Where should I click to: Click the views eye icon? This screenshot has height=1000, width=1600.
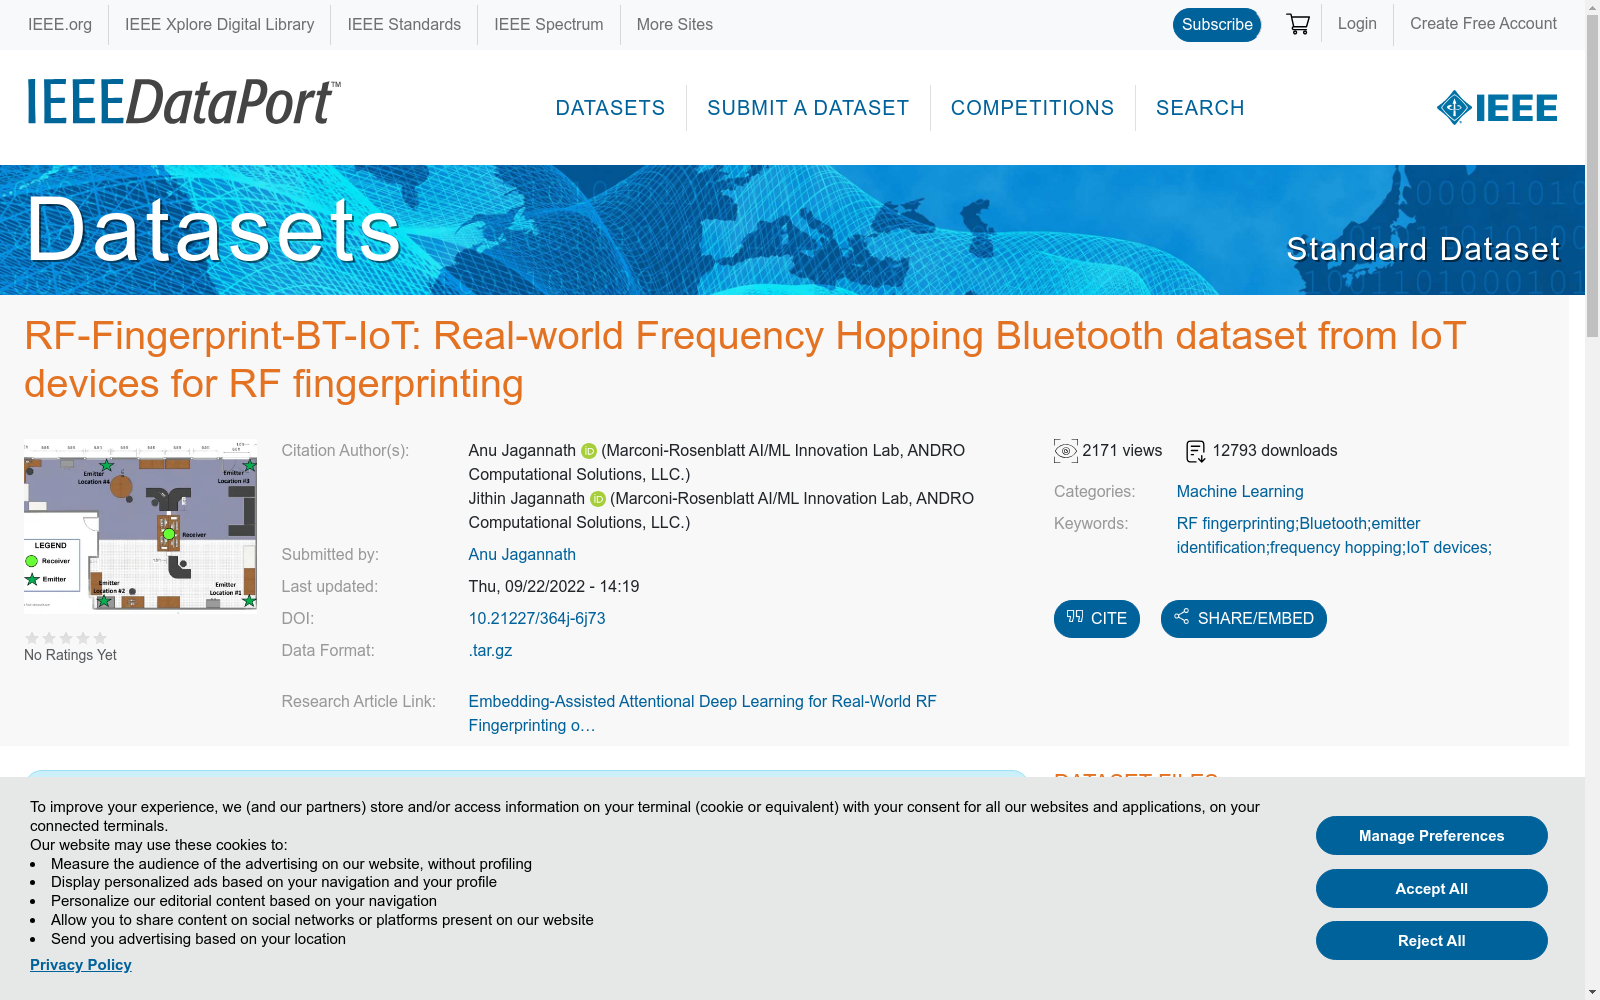1066,451
